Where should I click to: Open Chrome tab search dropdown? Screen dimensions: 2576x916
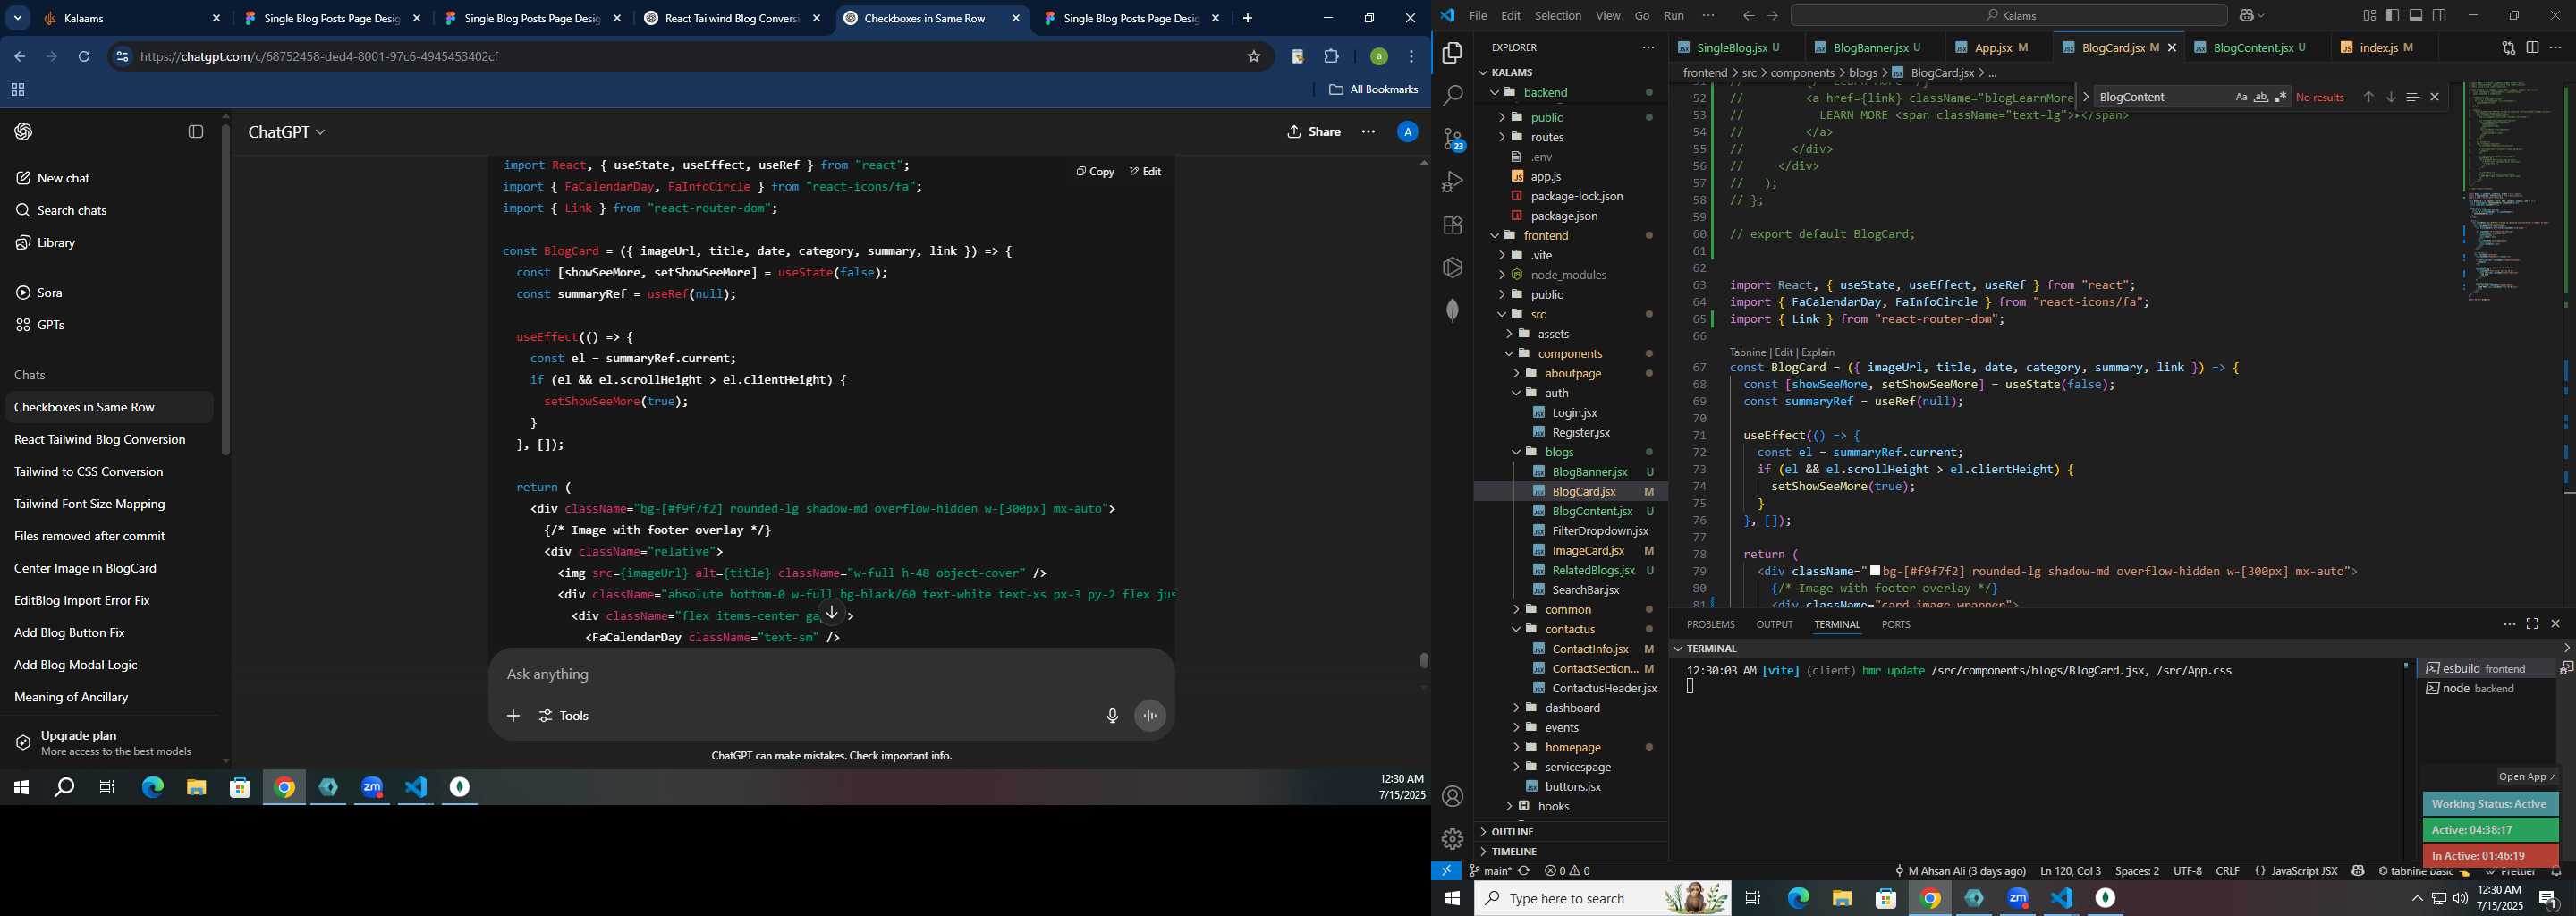(18, 18)
